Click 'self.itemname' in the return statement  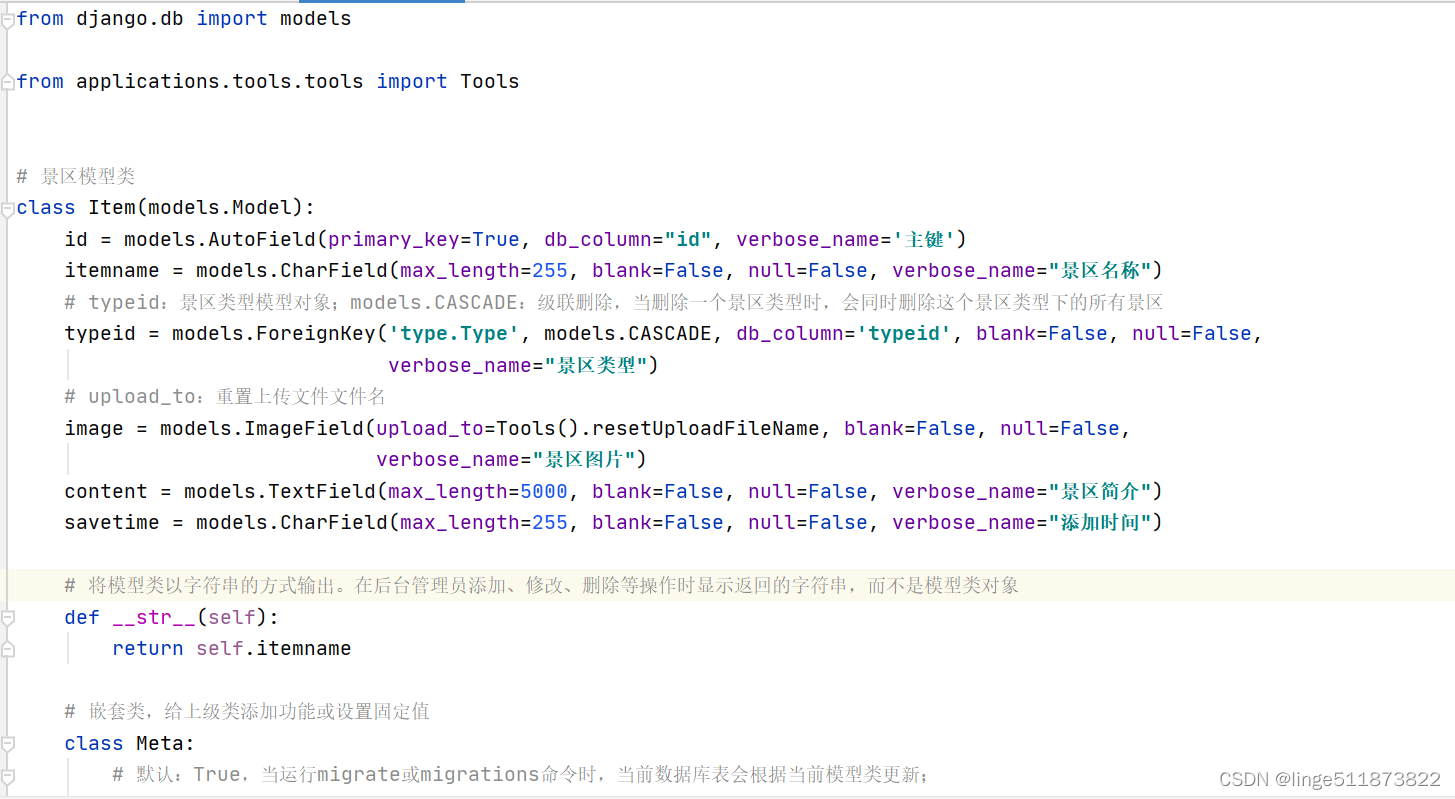point(274,649)
